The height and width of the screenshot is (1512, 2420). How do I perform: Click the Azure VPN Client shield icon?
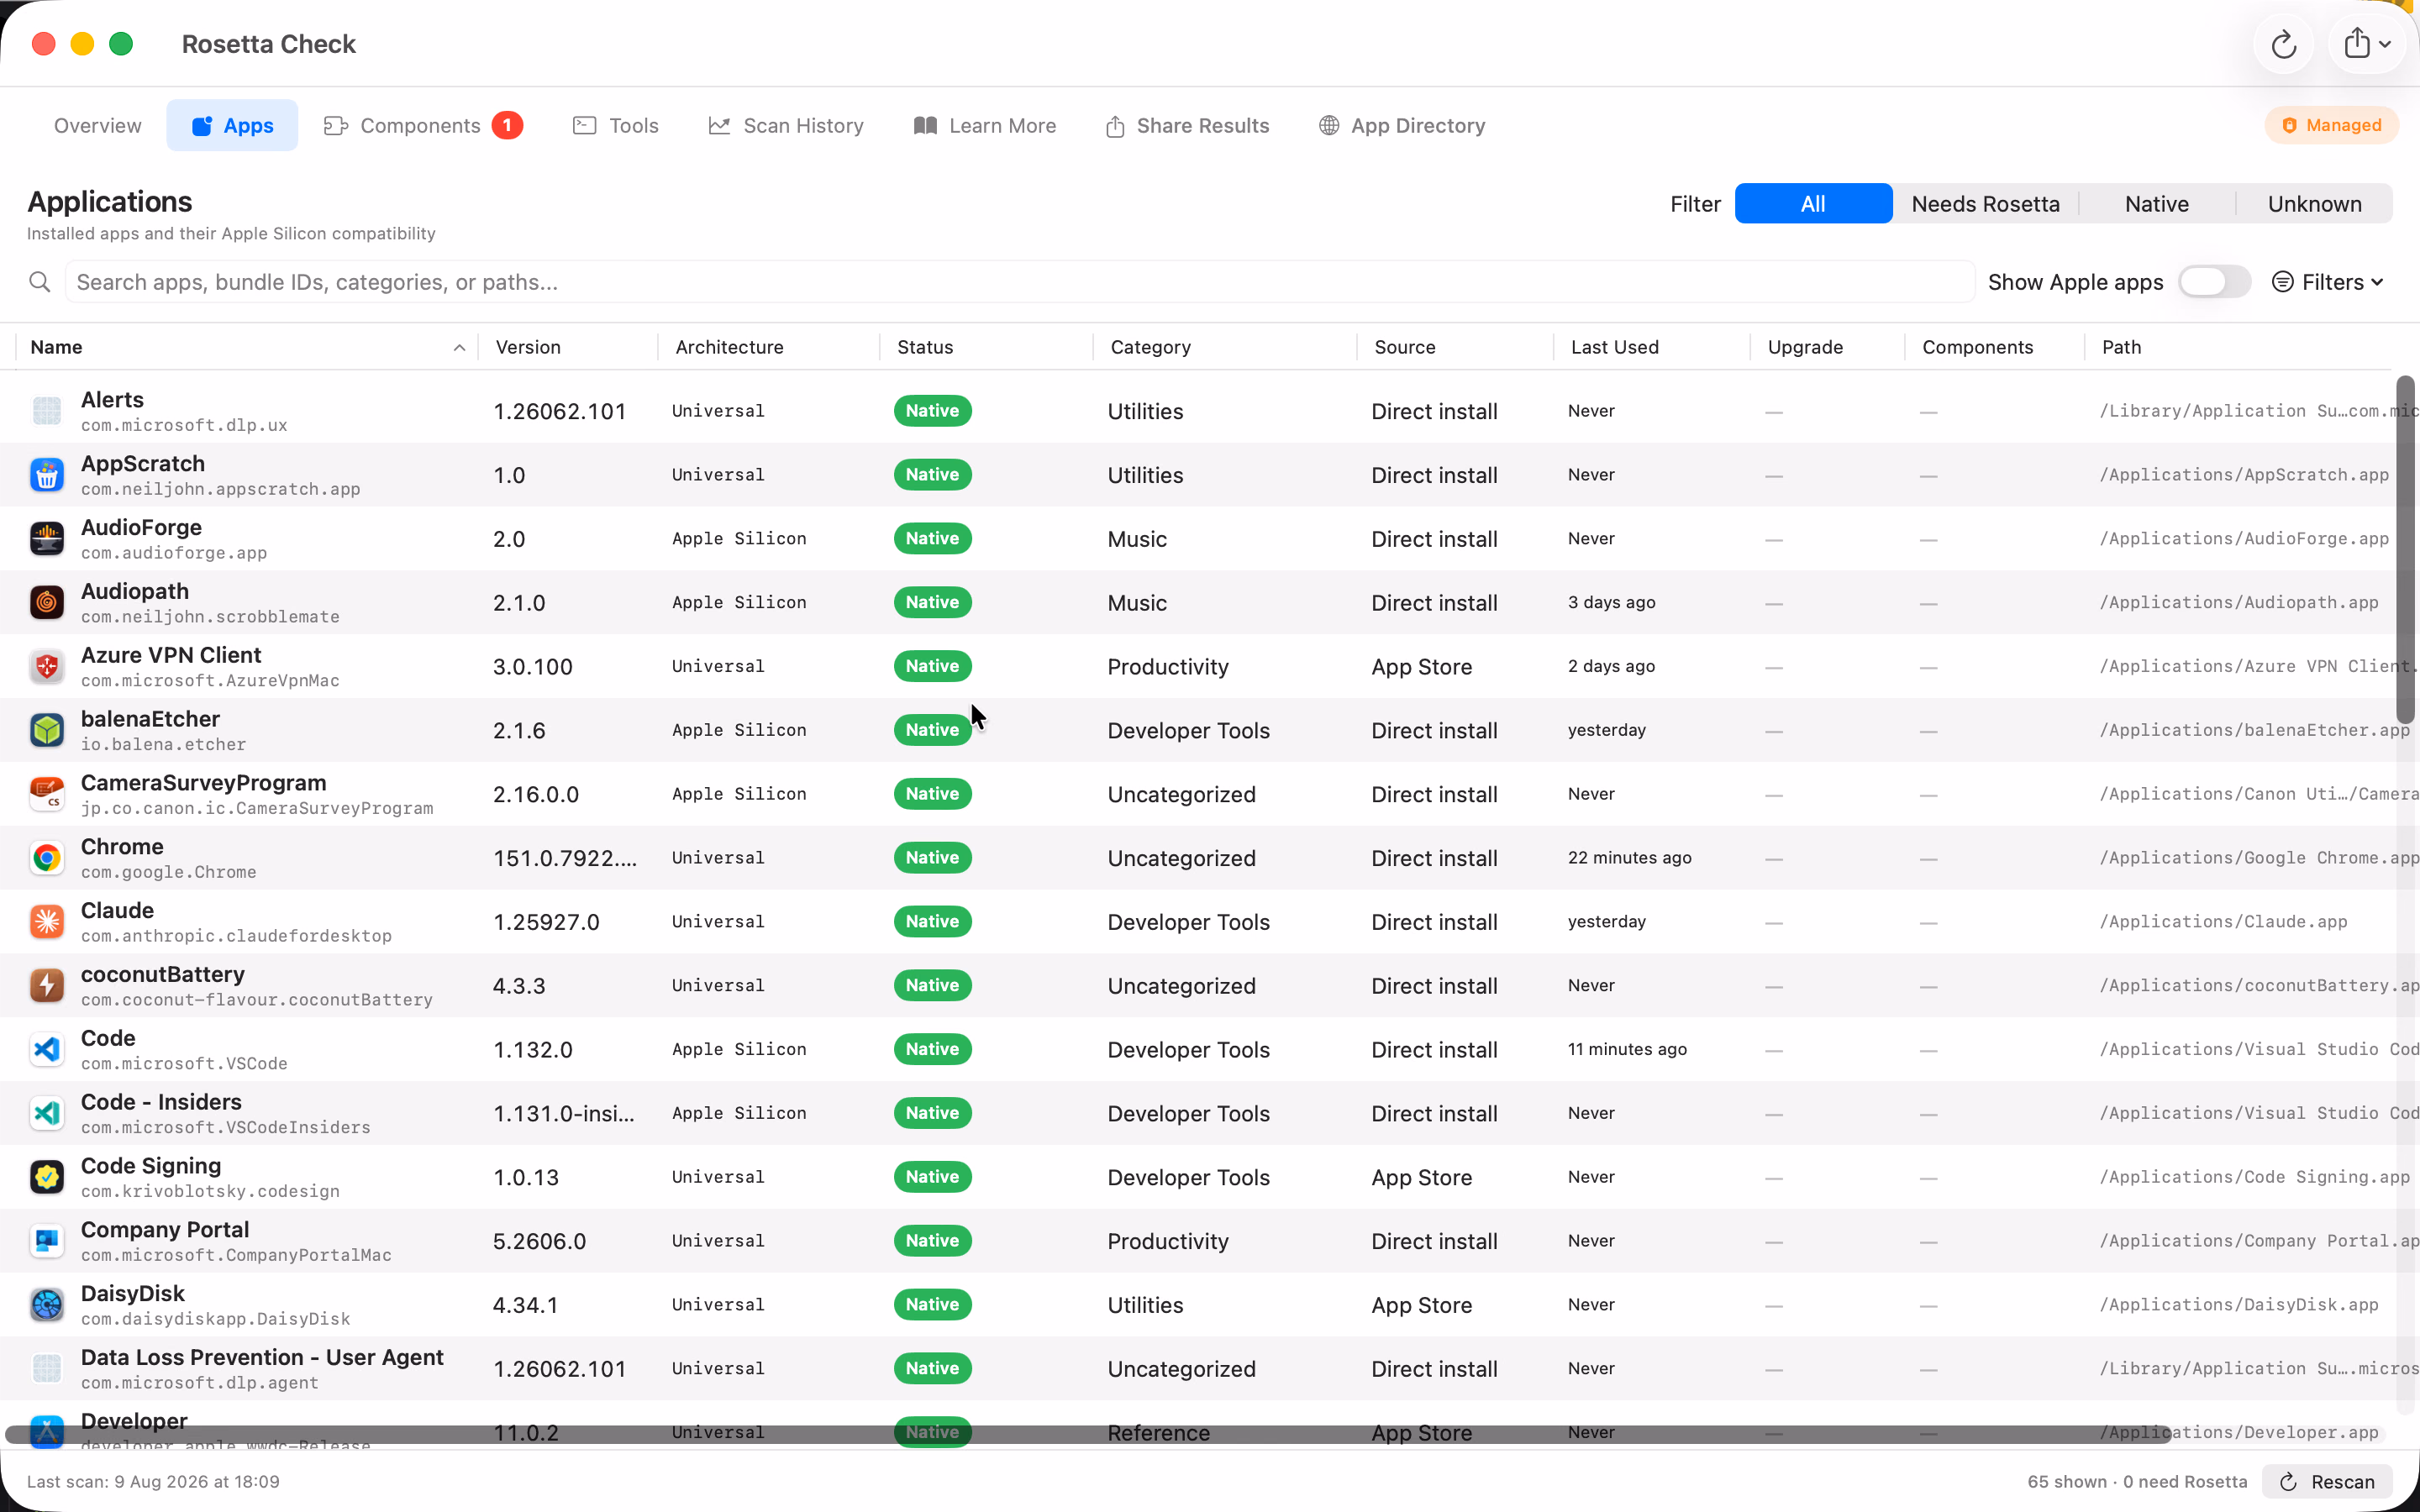[x=47, y=667]
